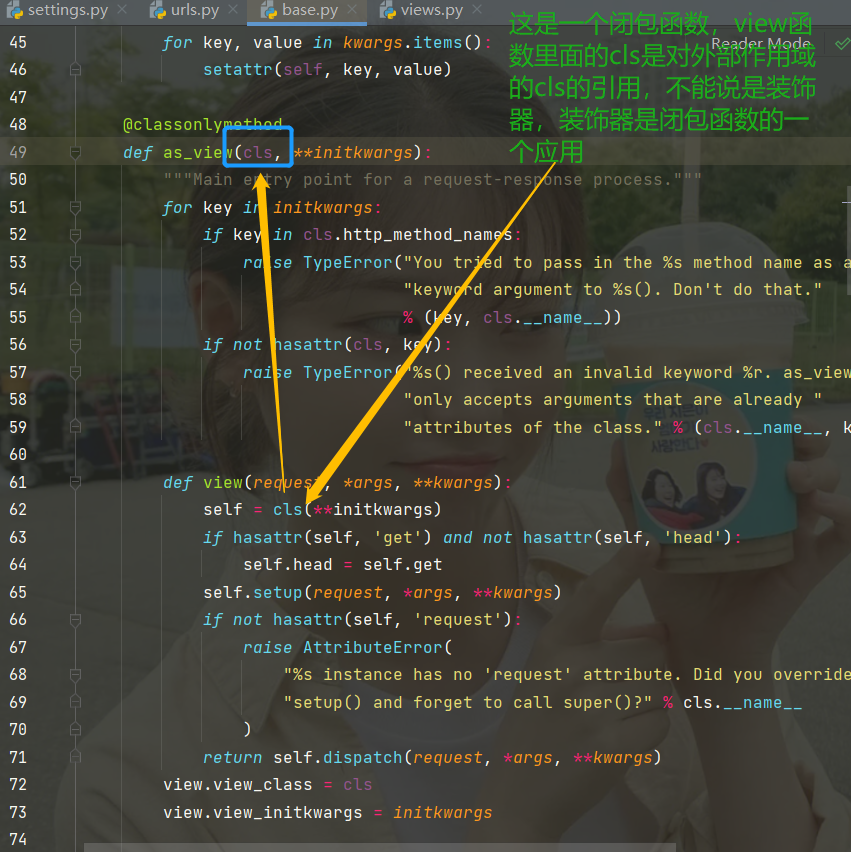Click the cls call on line 62

[287, 510]
